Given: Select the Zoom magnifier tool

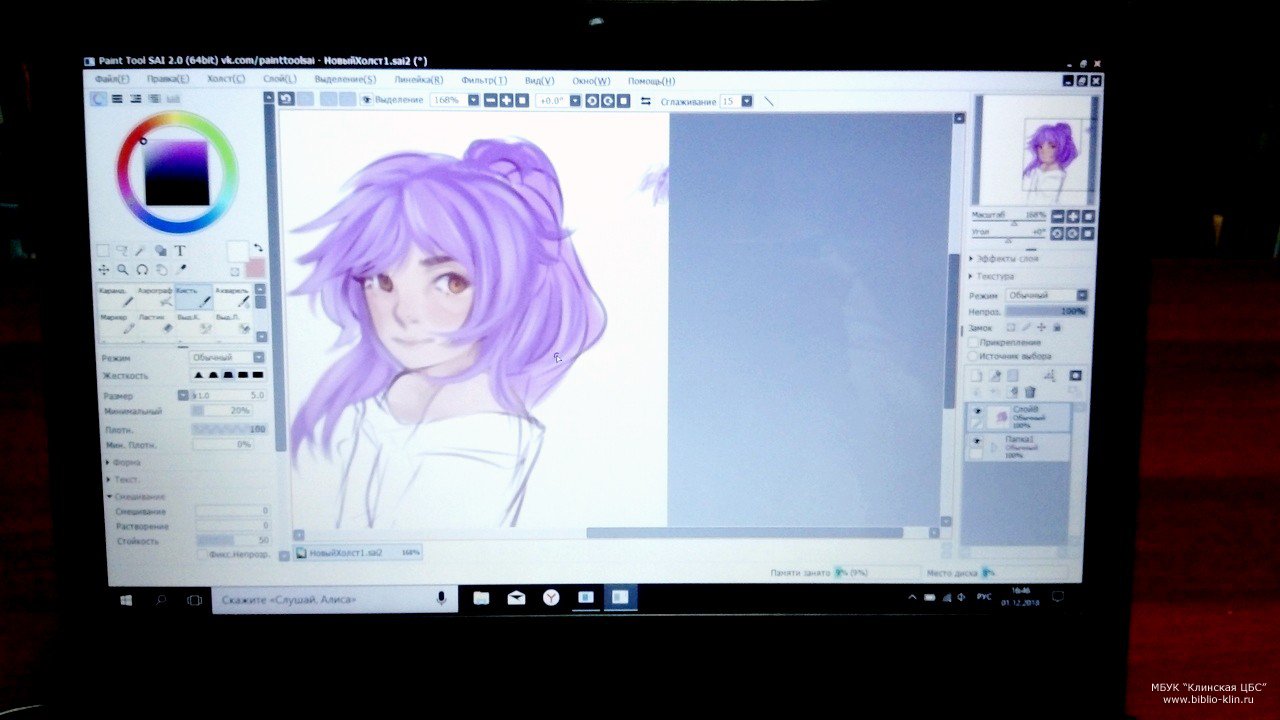Looking at the screenshot, I should point(122,270).
